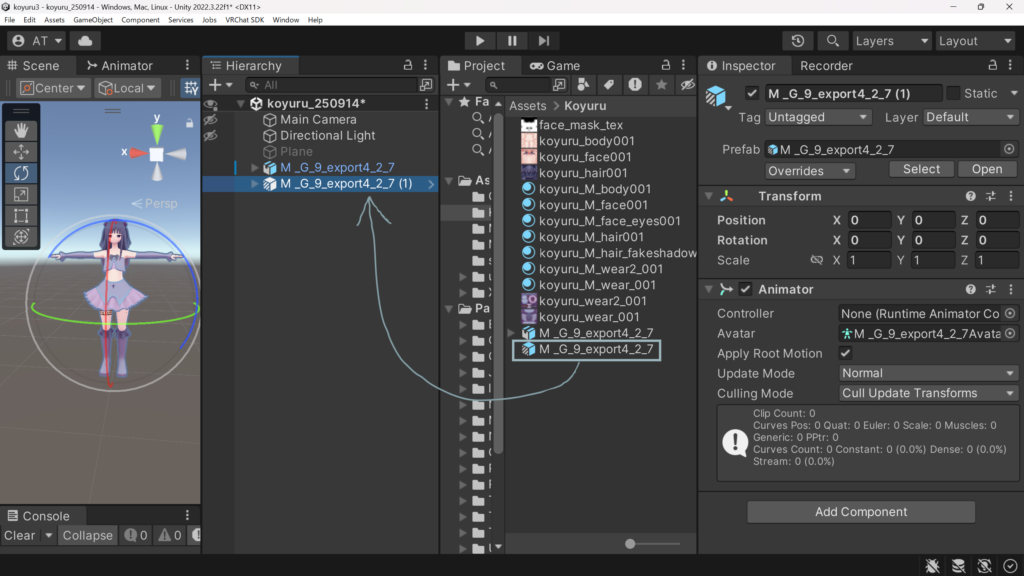1024x576 pixels.
Task: Lock the Project panel
Action: [x=665, y=65]
